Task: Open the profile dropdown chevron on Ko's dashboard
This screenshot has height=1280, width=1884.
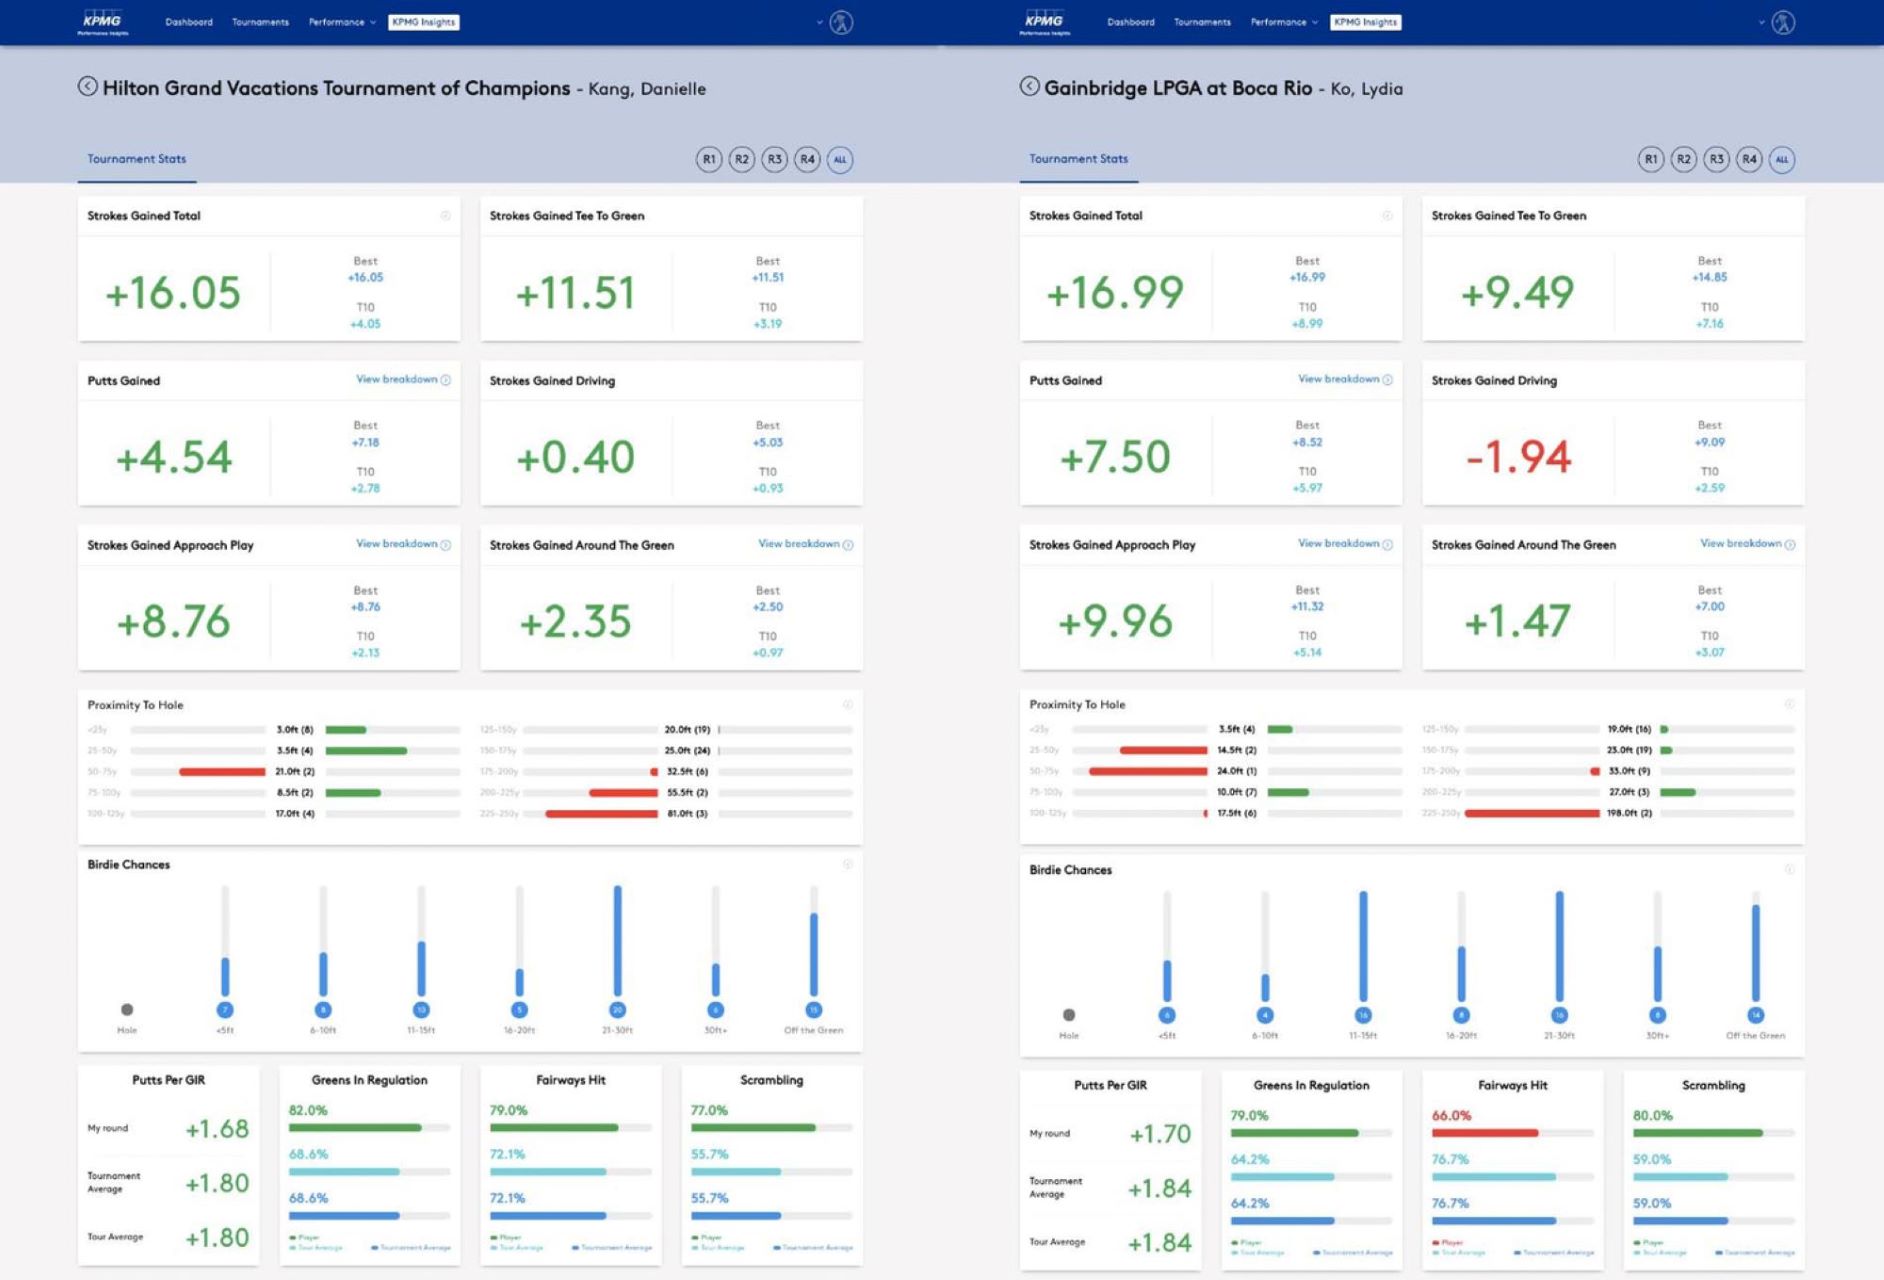Action: [1761, 22]
